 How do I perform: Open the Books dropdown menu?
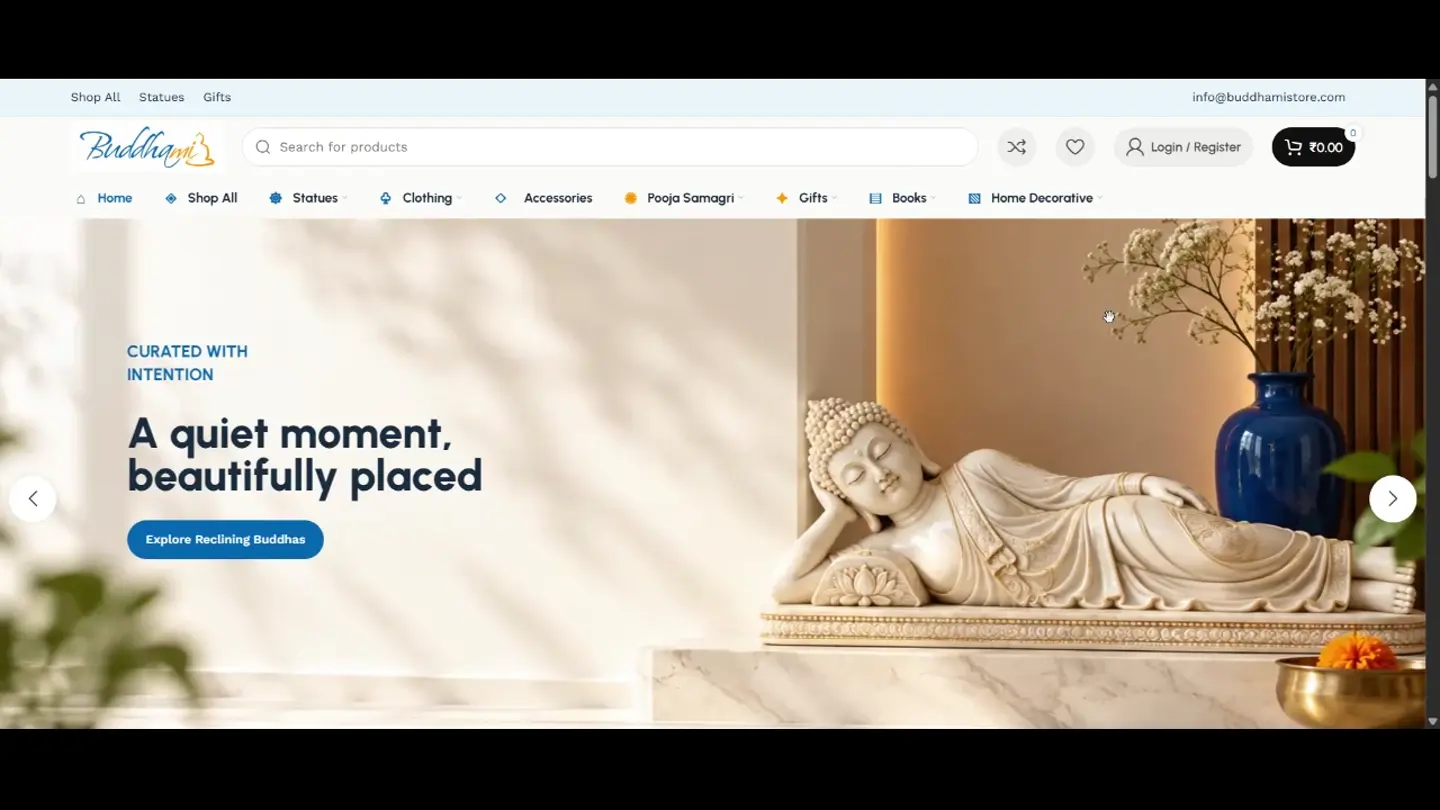902,198
